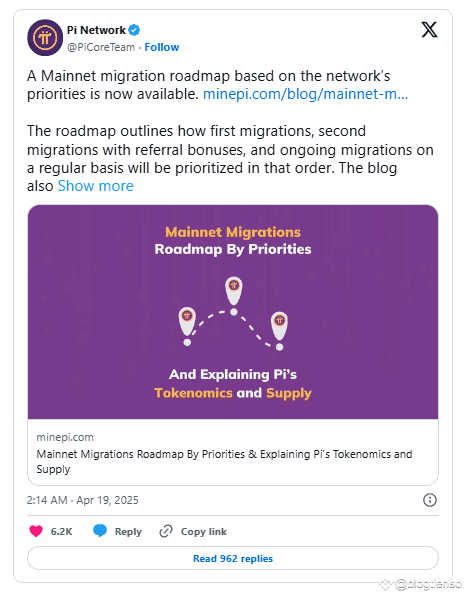Click the blue verified badge
This screenshot has width=469, height=599.
coord(134,30)
